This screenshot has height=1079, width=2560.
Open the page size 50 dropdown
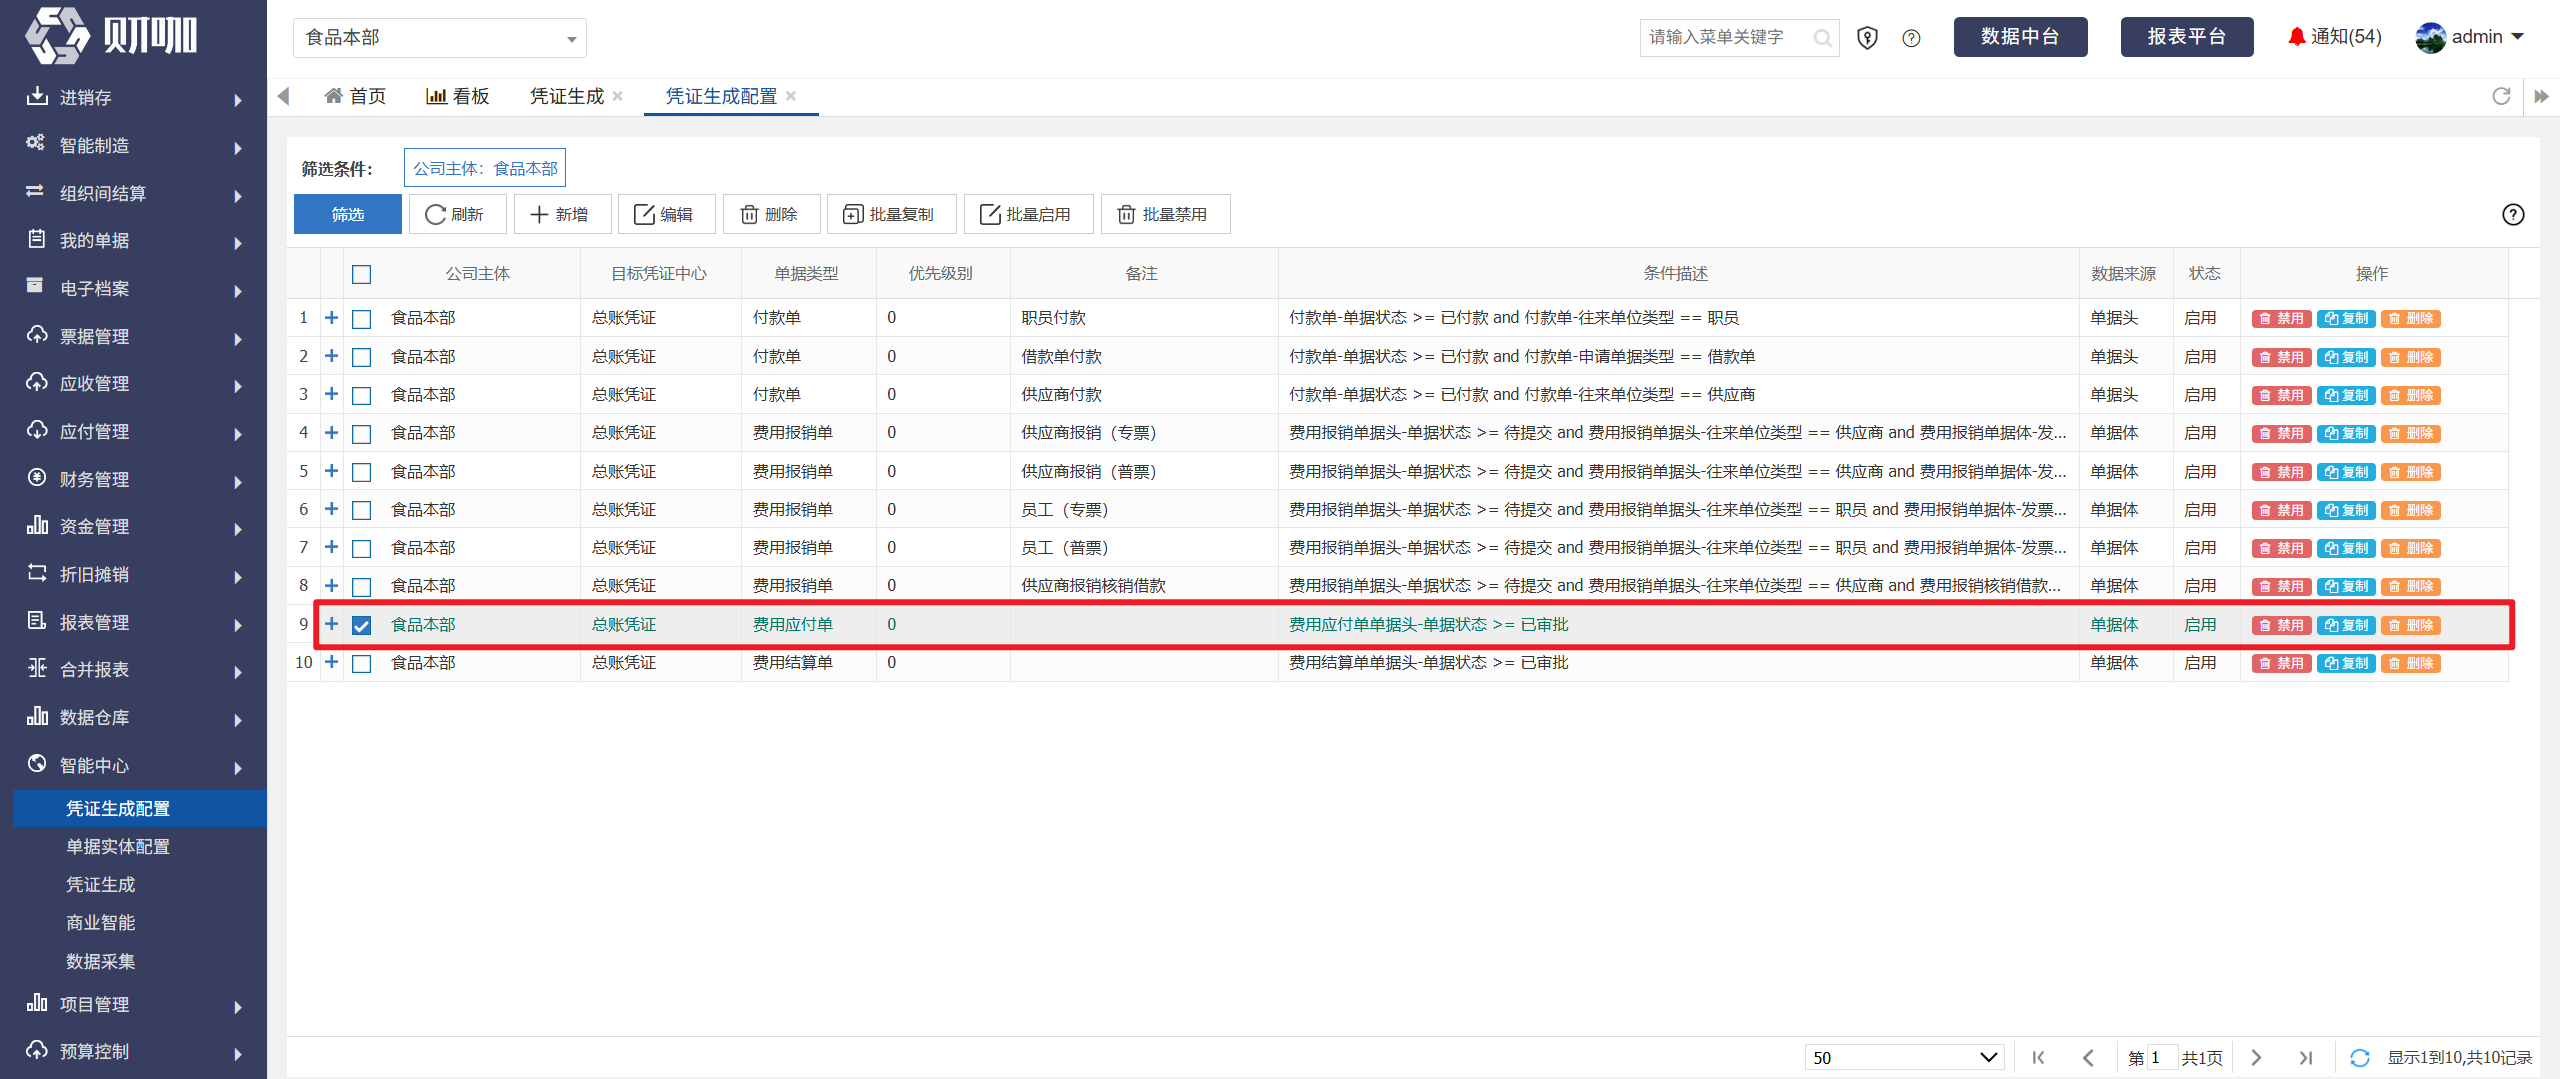[x=1904, y=1057]
